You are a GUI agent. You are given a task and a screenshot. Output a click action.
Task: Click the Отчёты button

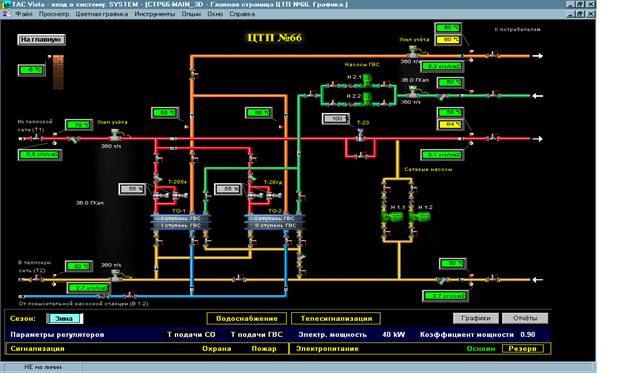[525, 318]
